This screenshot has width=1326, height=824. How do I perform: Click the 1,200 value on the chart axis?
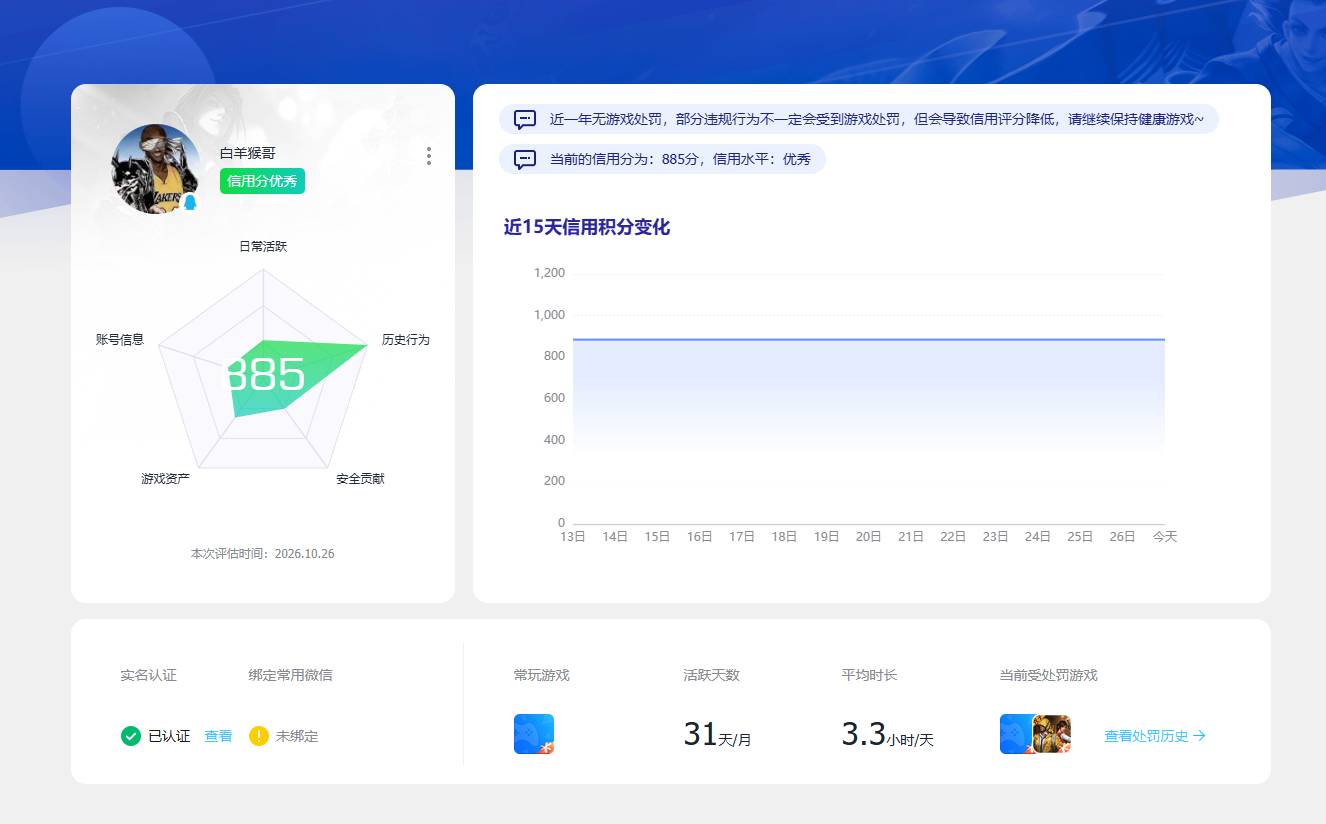pyautogui.click(x=549, y=273)
